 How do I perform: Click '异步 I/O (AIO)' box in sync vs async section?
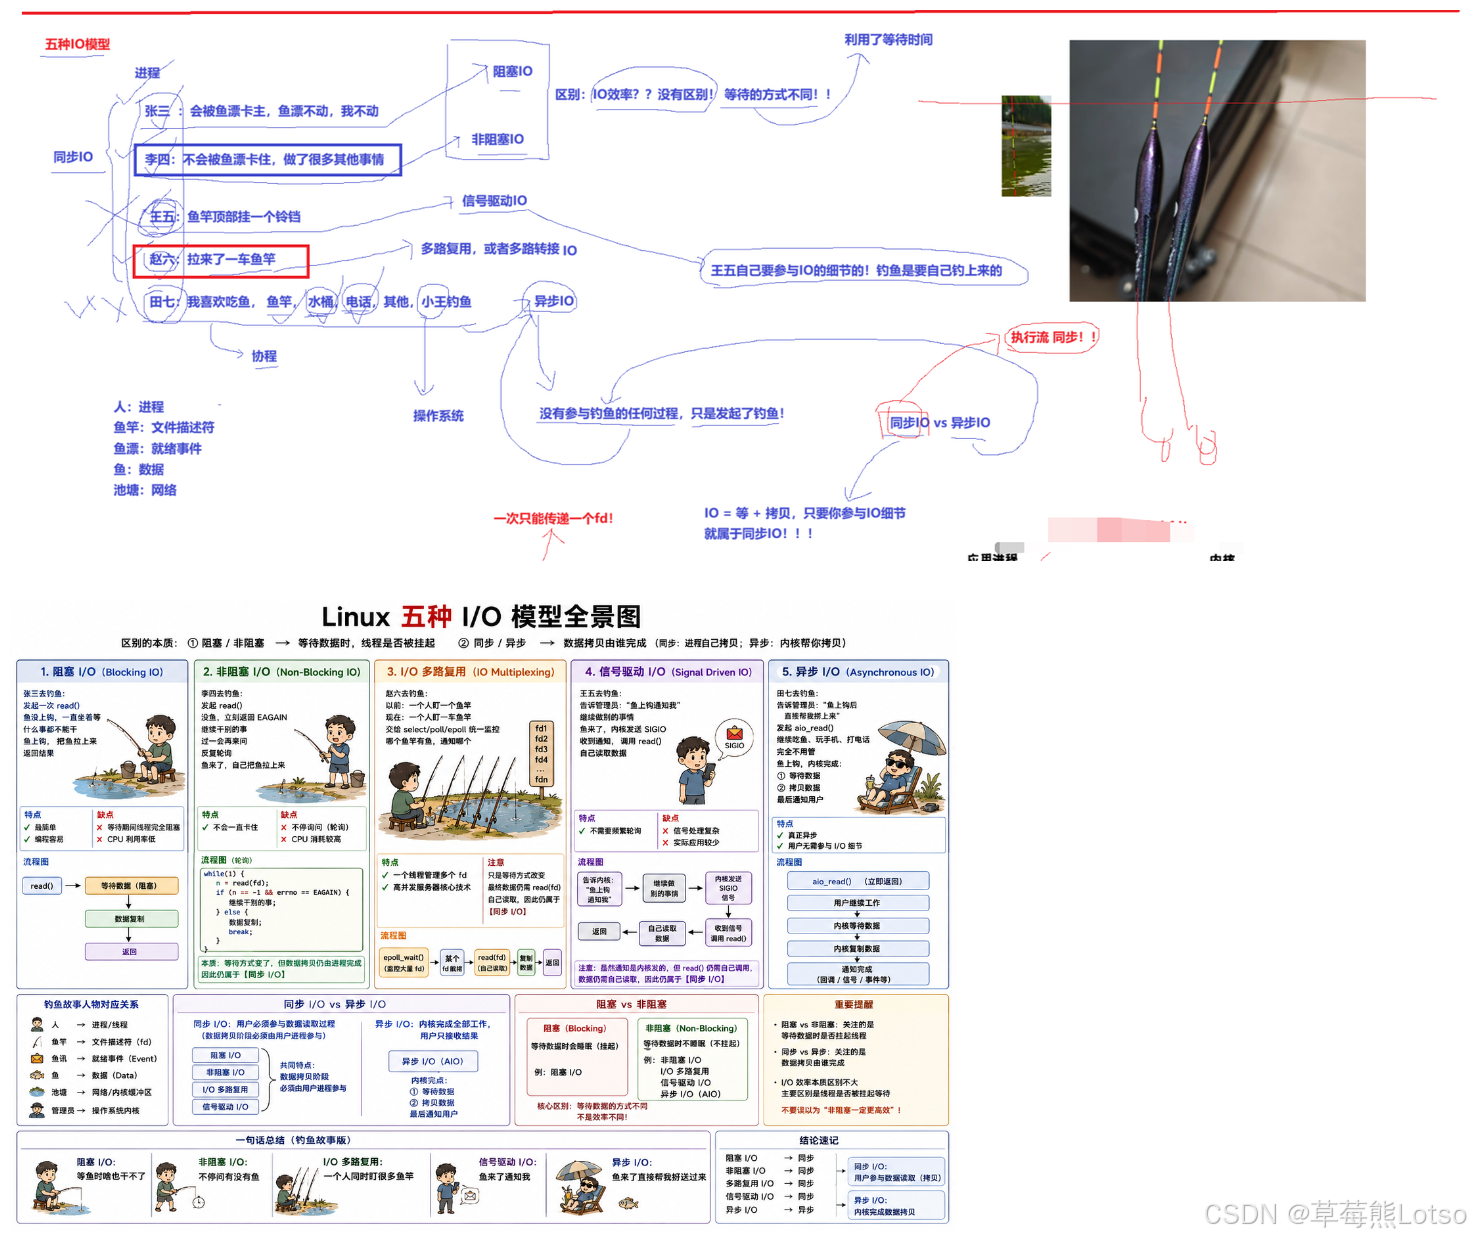click(432, 1061)
